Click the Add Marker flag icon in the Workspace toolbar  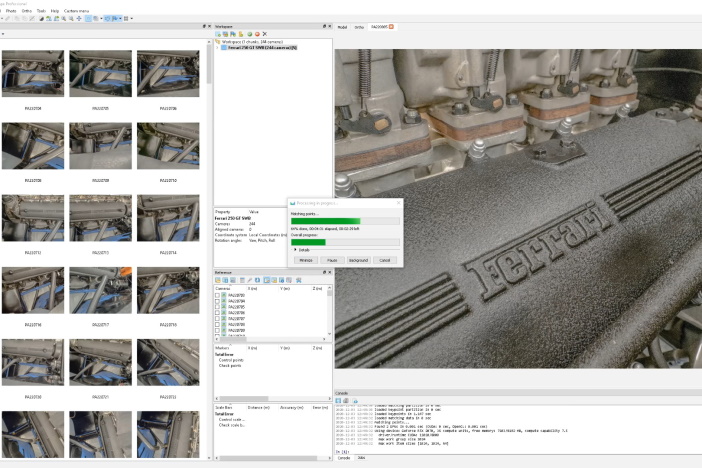(x=233, y=34)
